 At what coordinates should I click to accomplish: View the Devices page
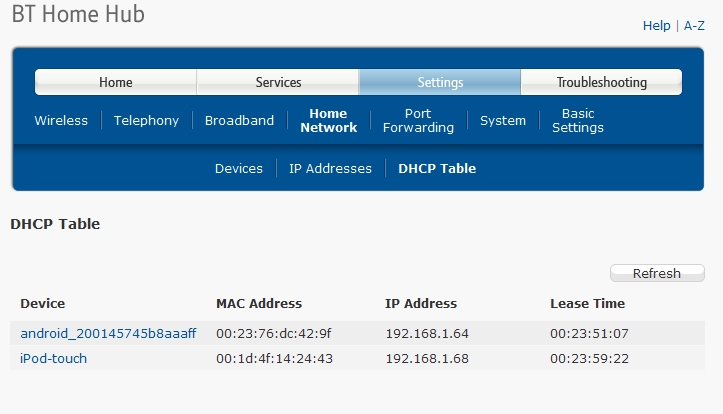coord(239,168)
